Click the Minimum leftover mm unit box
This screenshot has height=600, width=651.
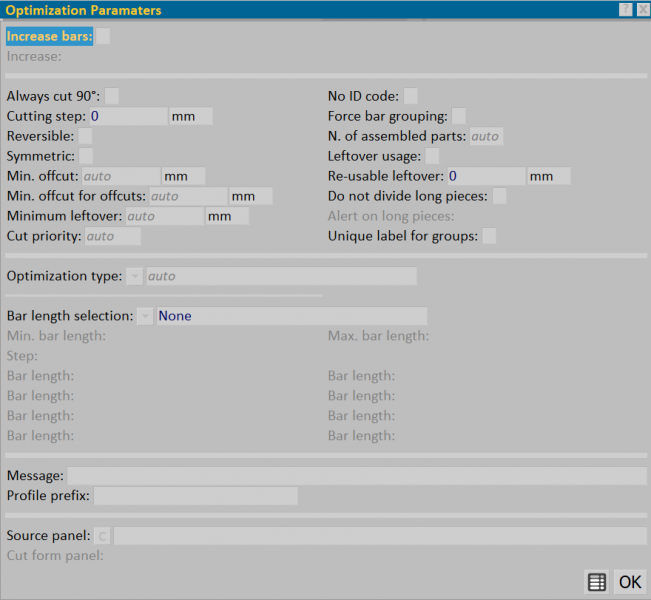tap(227, 216)
